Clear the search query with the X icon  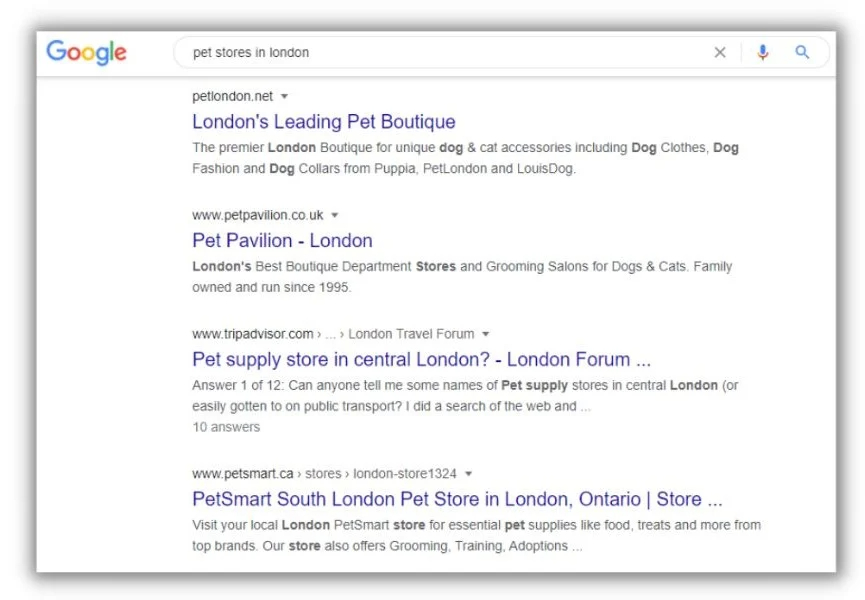coord(720,52)
